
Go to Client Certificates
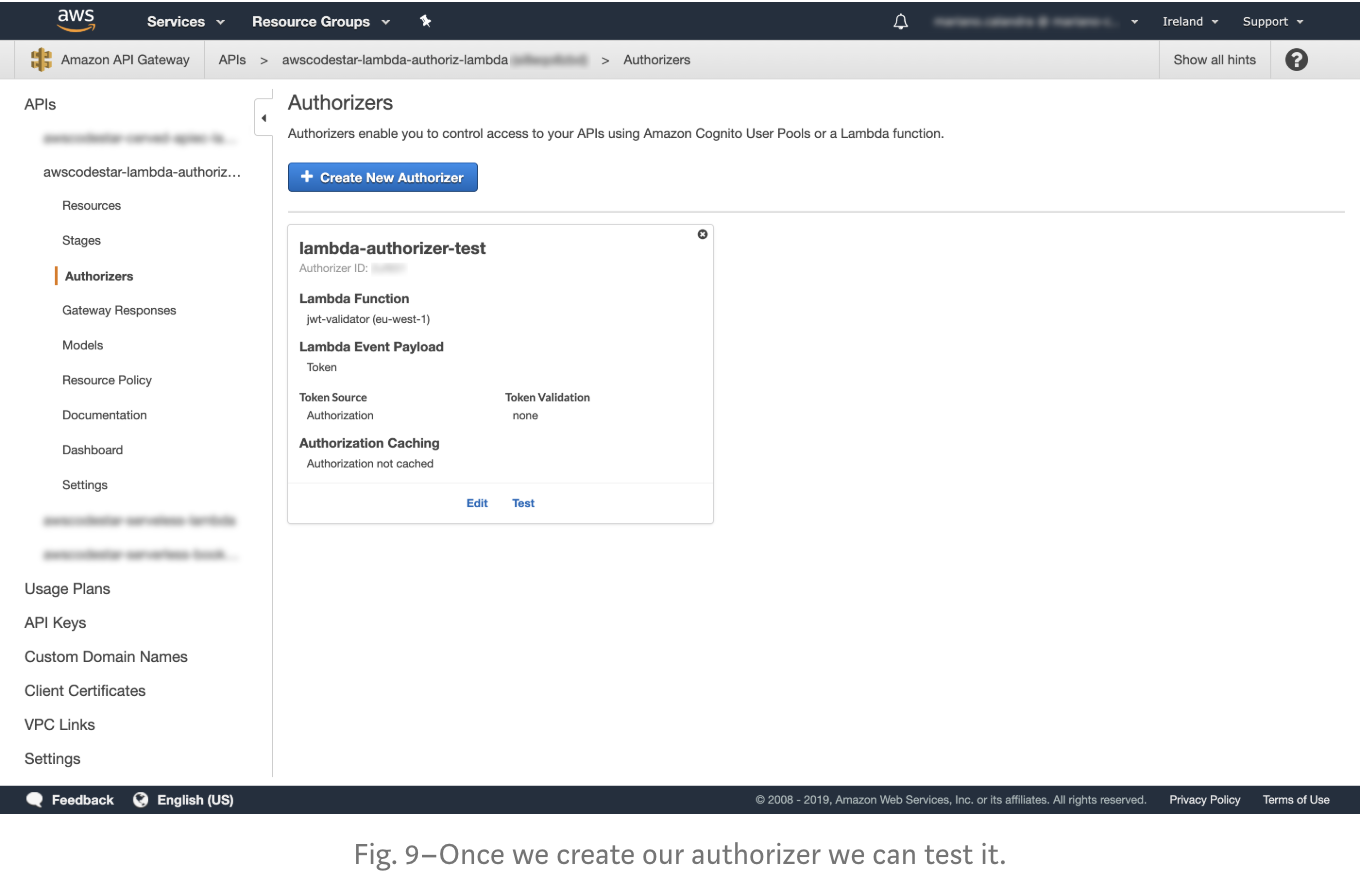pos(85,691)
